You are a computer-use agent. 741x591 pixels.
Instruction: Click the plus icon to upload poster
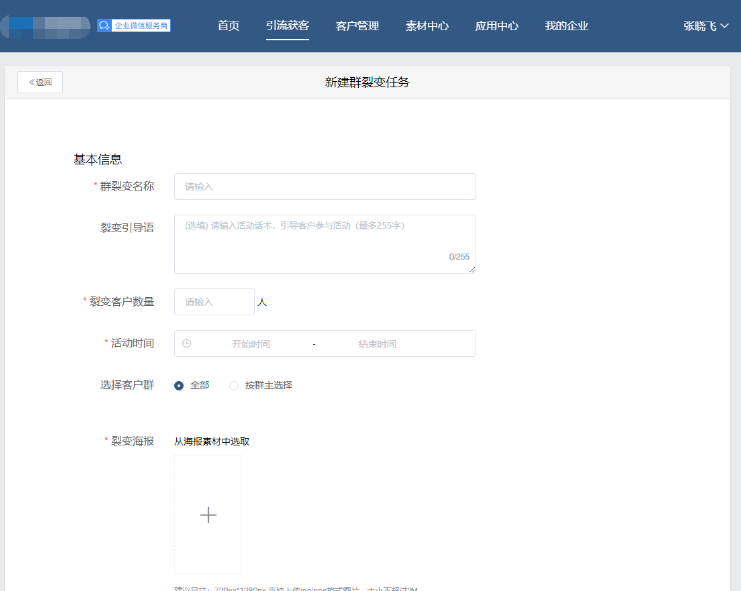click(208, 515)
